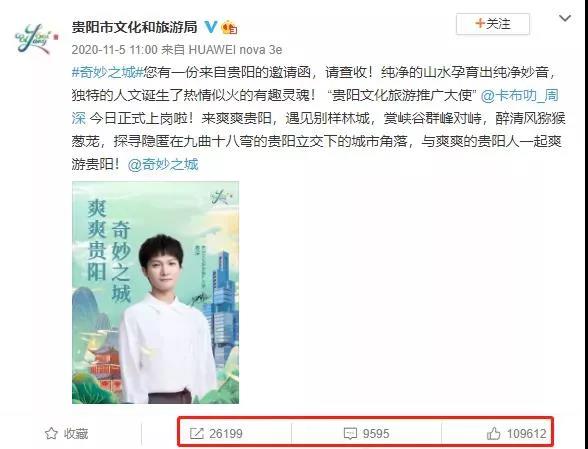Follow the account with 关注 button

(493, 24)
